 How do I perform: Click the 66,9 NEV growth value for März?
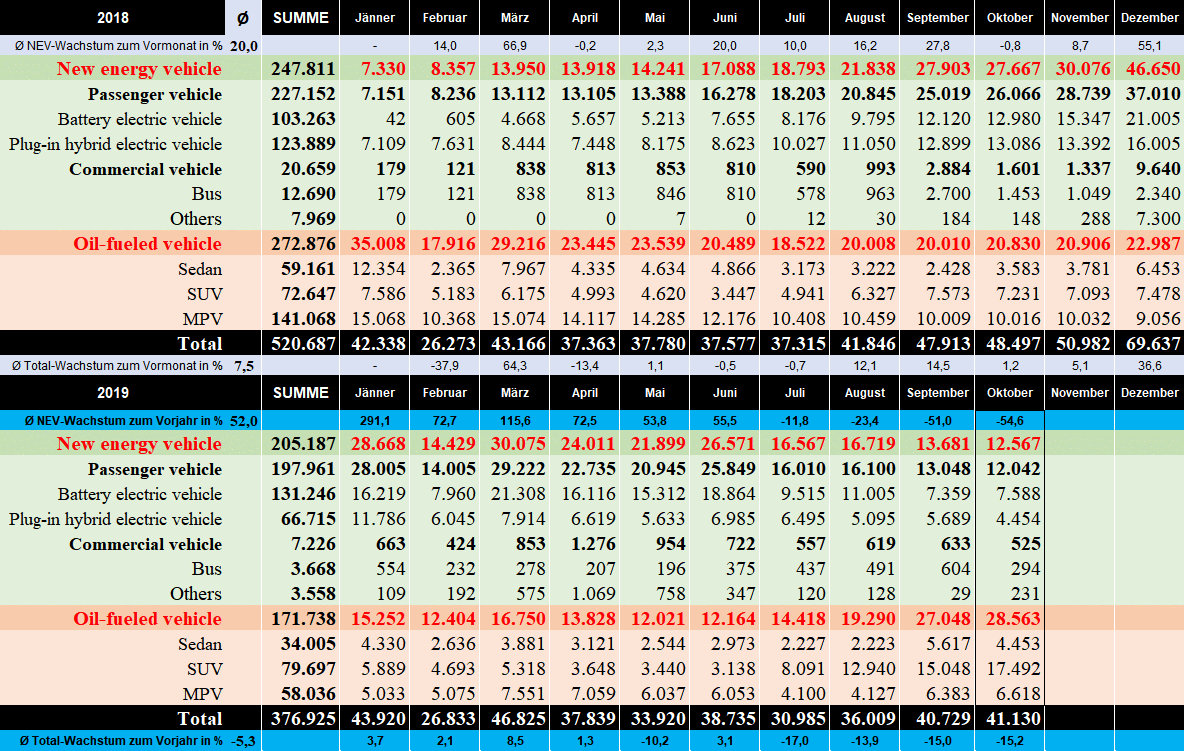coord(515,46)
